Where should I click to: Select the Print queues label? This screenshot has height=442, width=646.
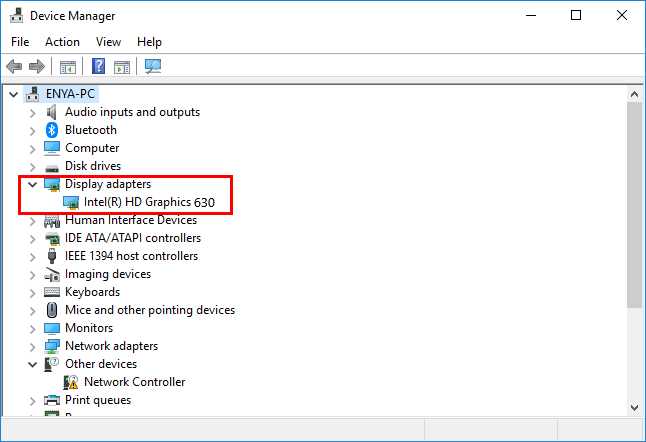click(x=98, y=400)
